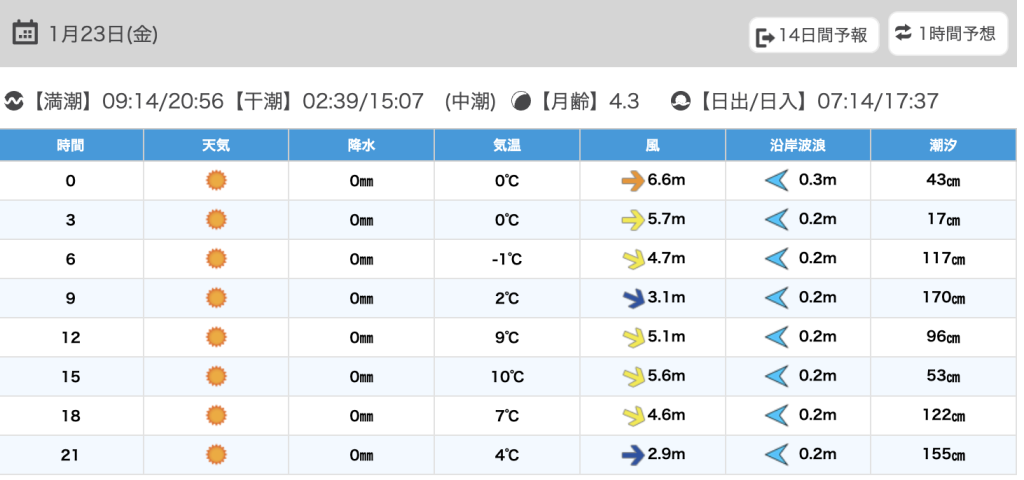Click the sunny icon in the 12時 row
1024x480 pixels.
(216, 337)
